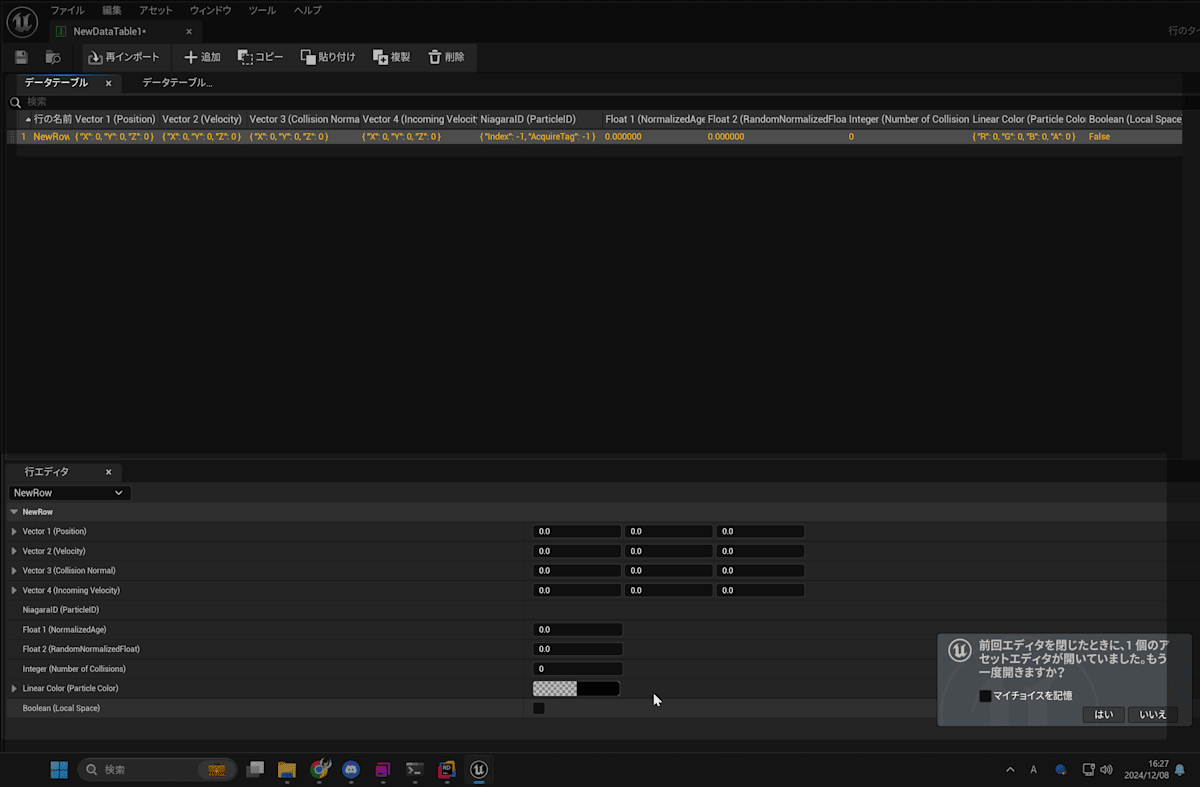Open Chrome from the taskbar
This screenshot has height=787, width=1200.
point(319,769)
